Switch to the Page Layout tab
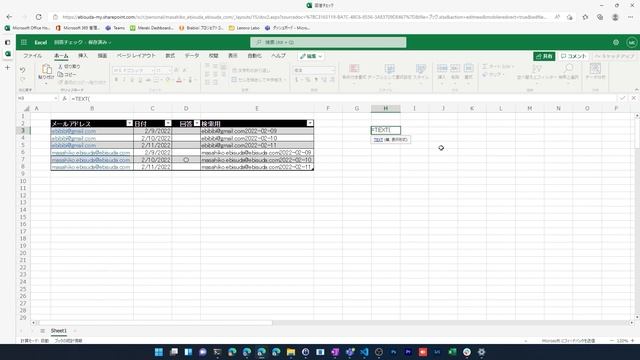This screenshot has width=640, height=360. pyautogui.click(x=136, y=56)
